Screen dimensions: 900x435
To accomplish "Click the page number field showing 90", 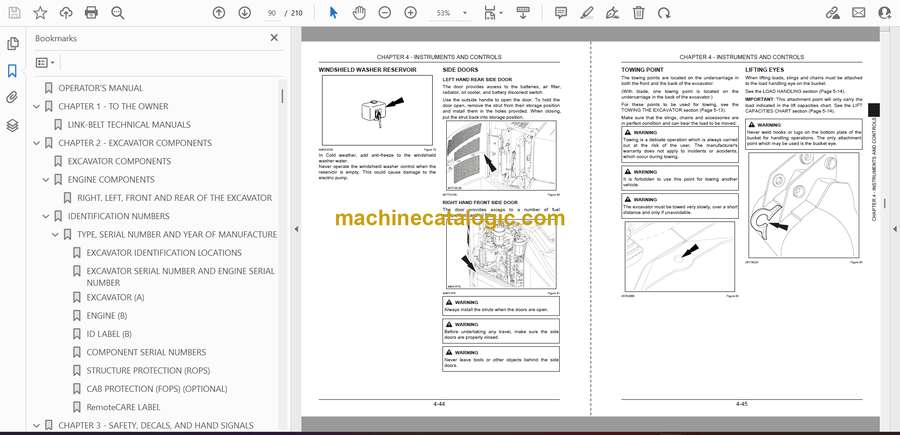I will tap(272, 13).
